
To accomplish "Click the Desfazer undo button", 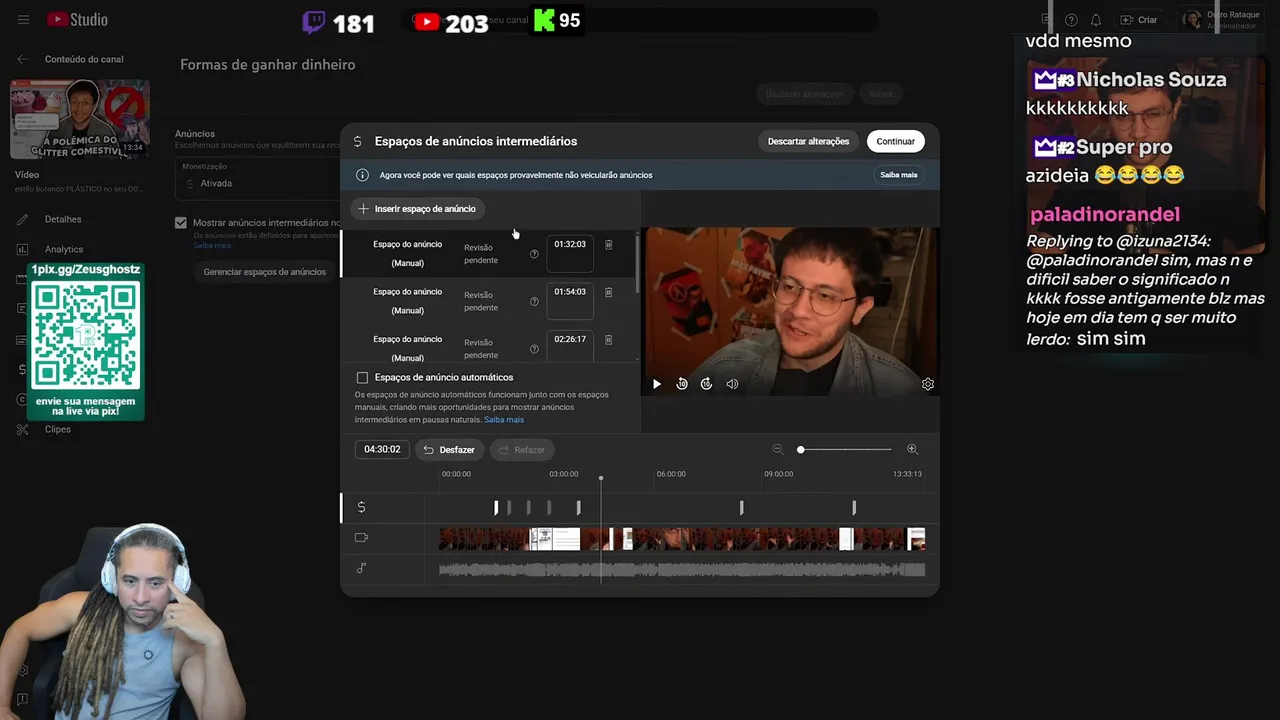I will pyautogui.click(x=449, y=450).
